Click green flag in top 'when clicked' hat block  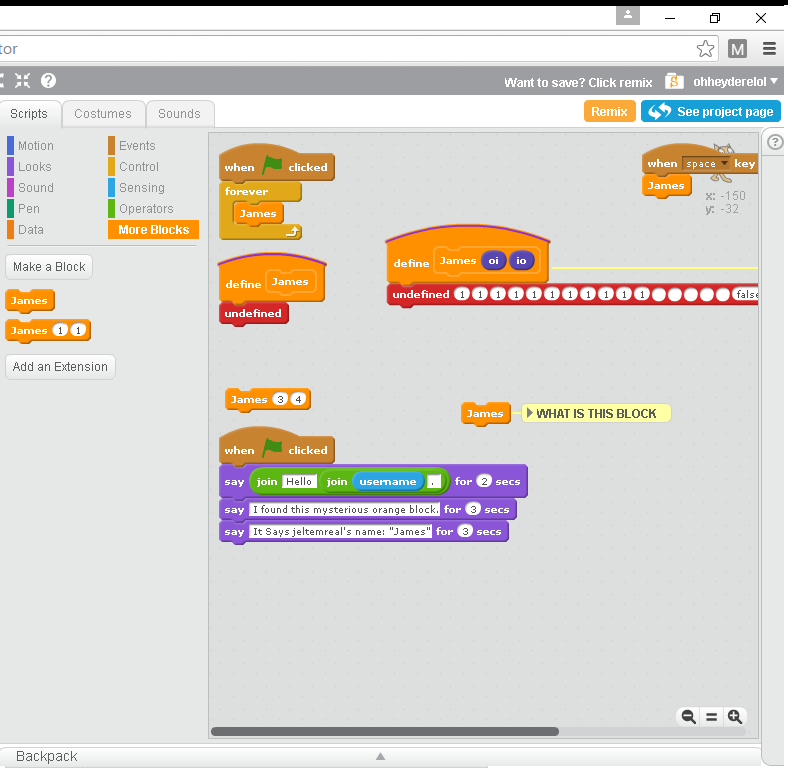coord(272,165)
